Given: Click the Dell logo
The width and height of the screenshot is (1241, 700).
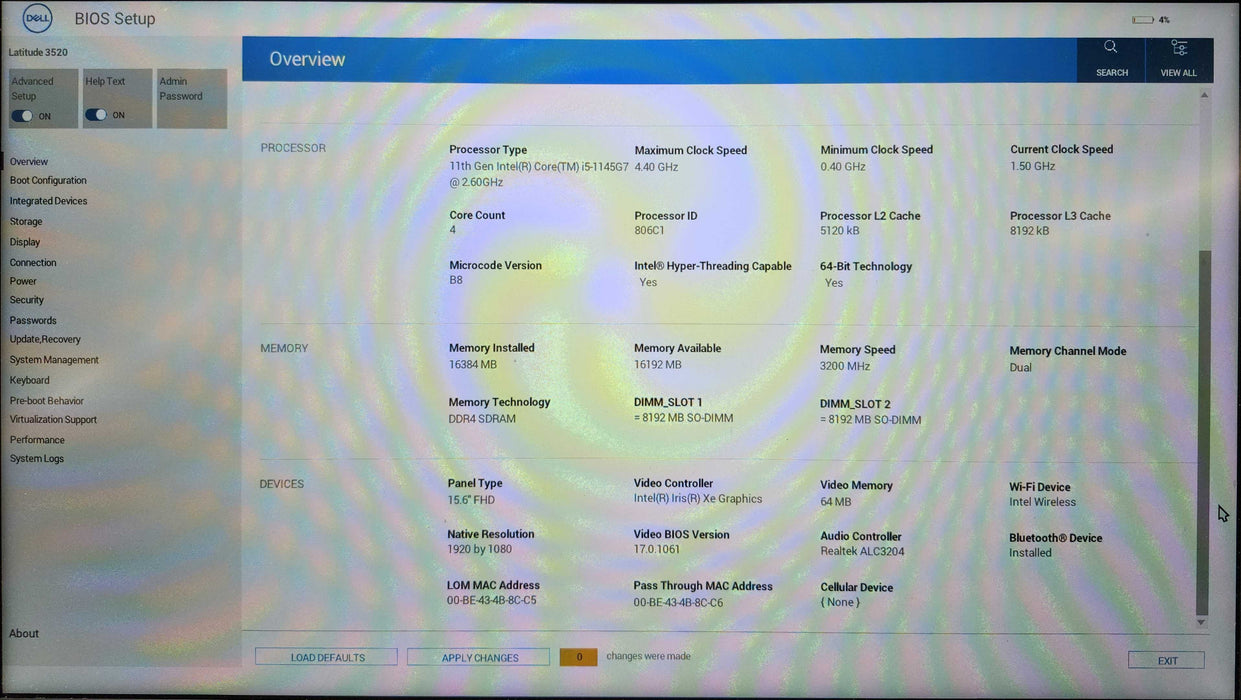Looking at the screenshot, I should pos(37,18).
